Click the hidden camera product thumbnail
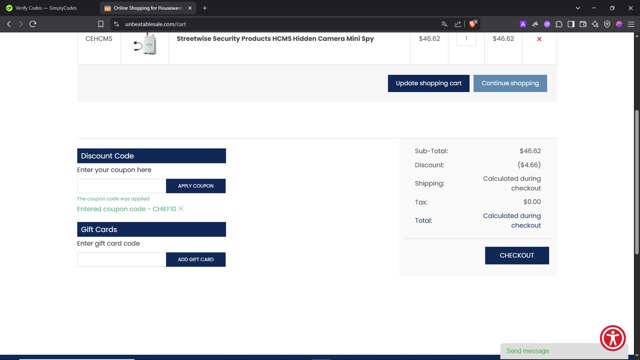Screen dimensions: 640x360 (145, 44)
